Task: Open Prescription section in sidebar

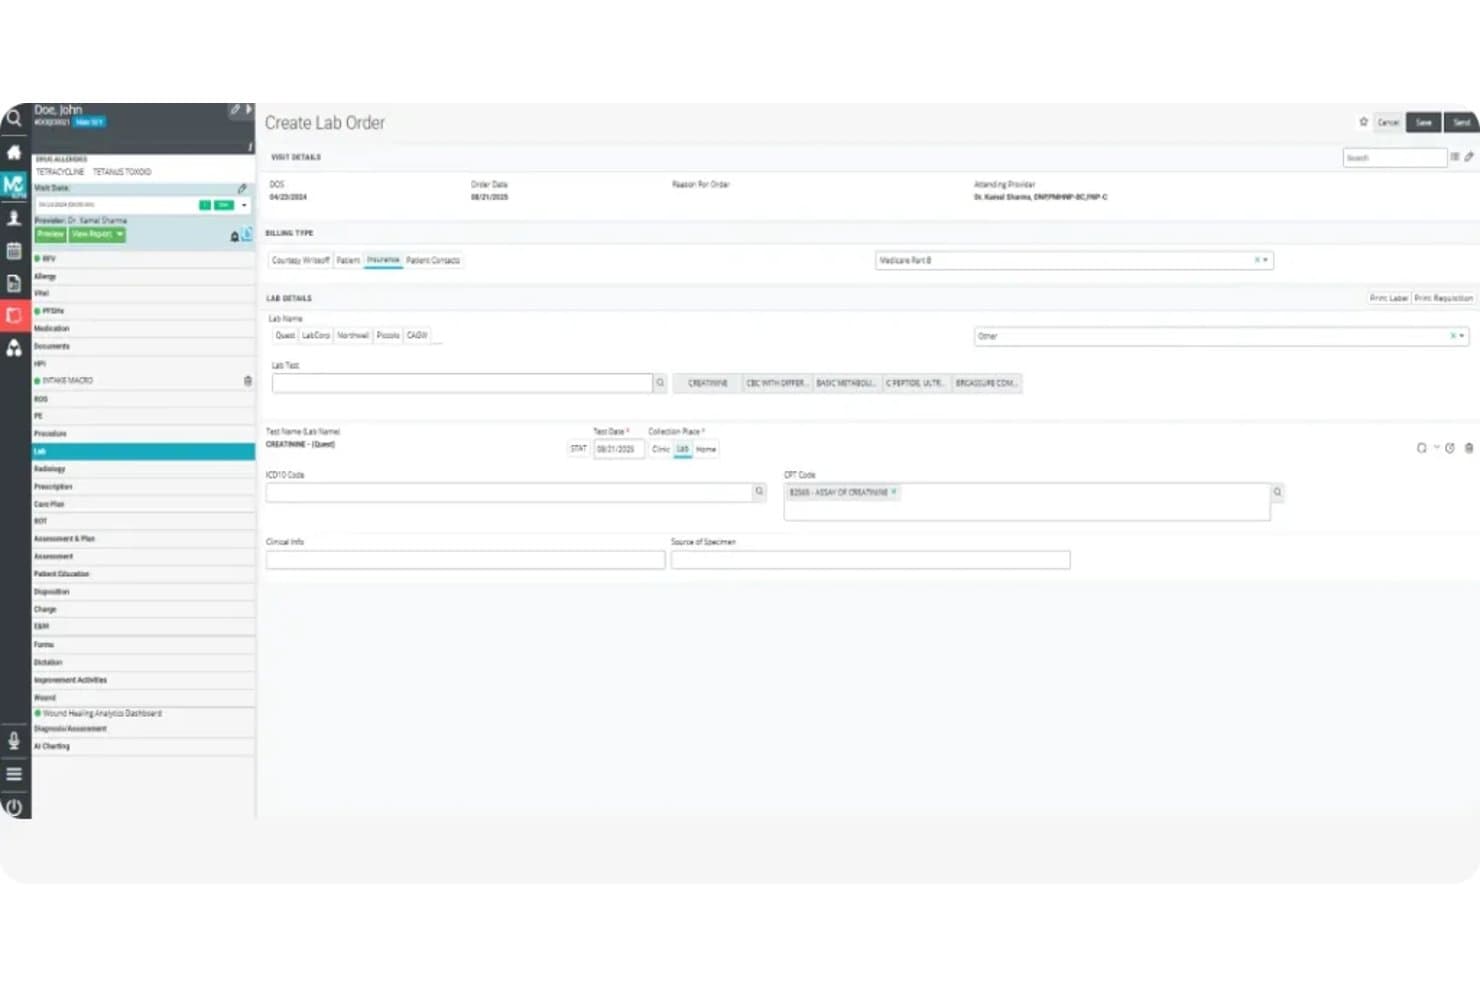Action: (x=143, y=487)
